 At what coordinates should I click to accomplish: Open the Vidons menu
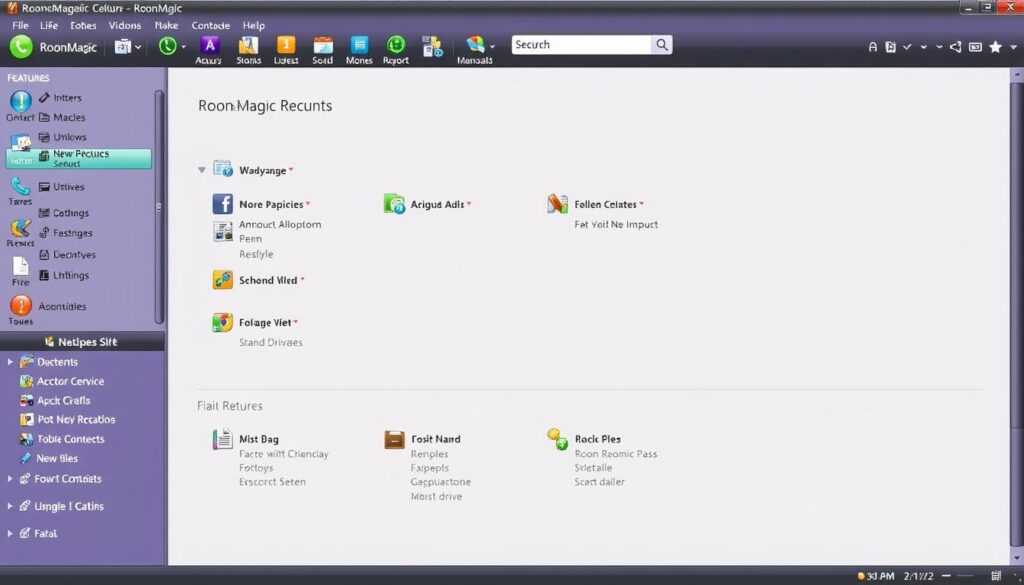125,25
